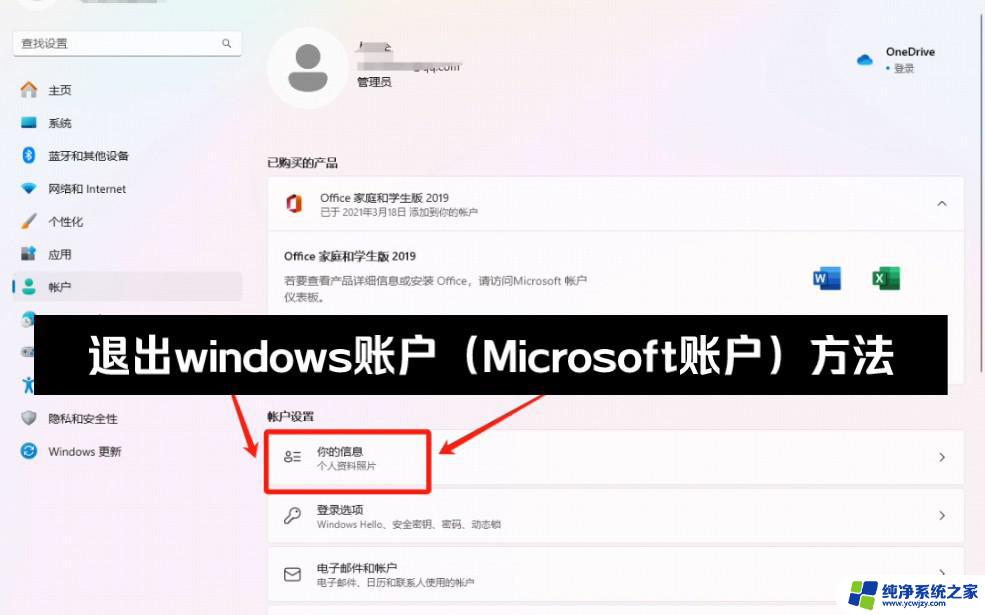
Task: Open the Apps (应用) sidebar icon
Action: pos(28,254)
